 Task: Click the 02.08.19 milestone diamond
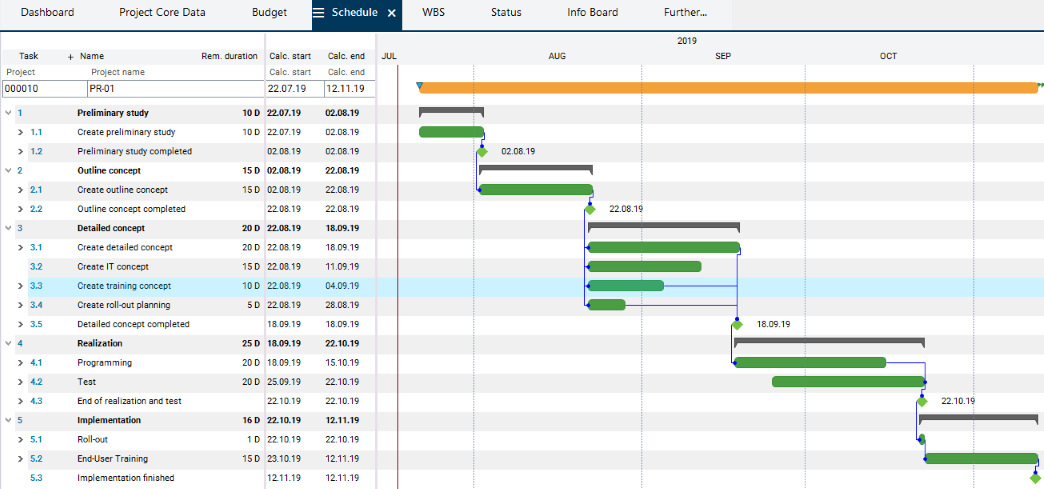coord(482,152)
